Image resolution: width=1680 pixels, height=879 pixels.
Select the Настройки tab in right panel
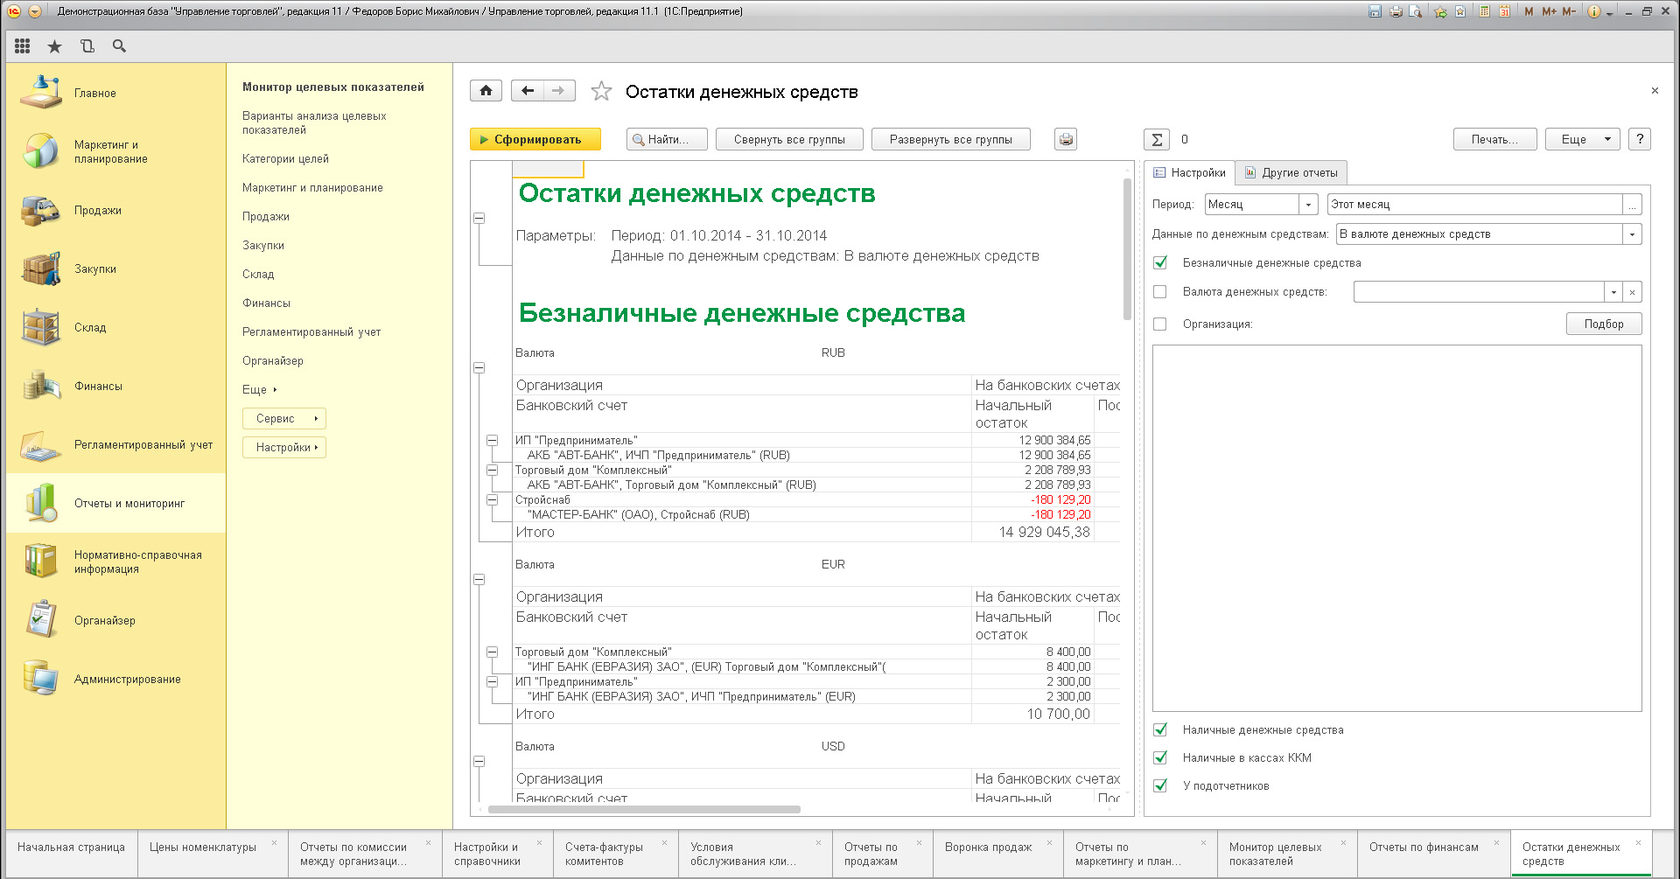[x=1189, y=173]
